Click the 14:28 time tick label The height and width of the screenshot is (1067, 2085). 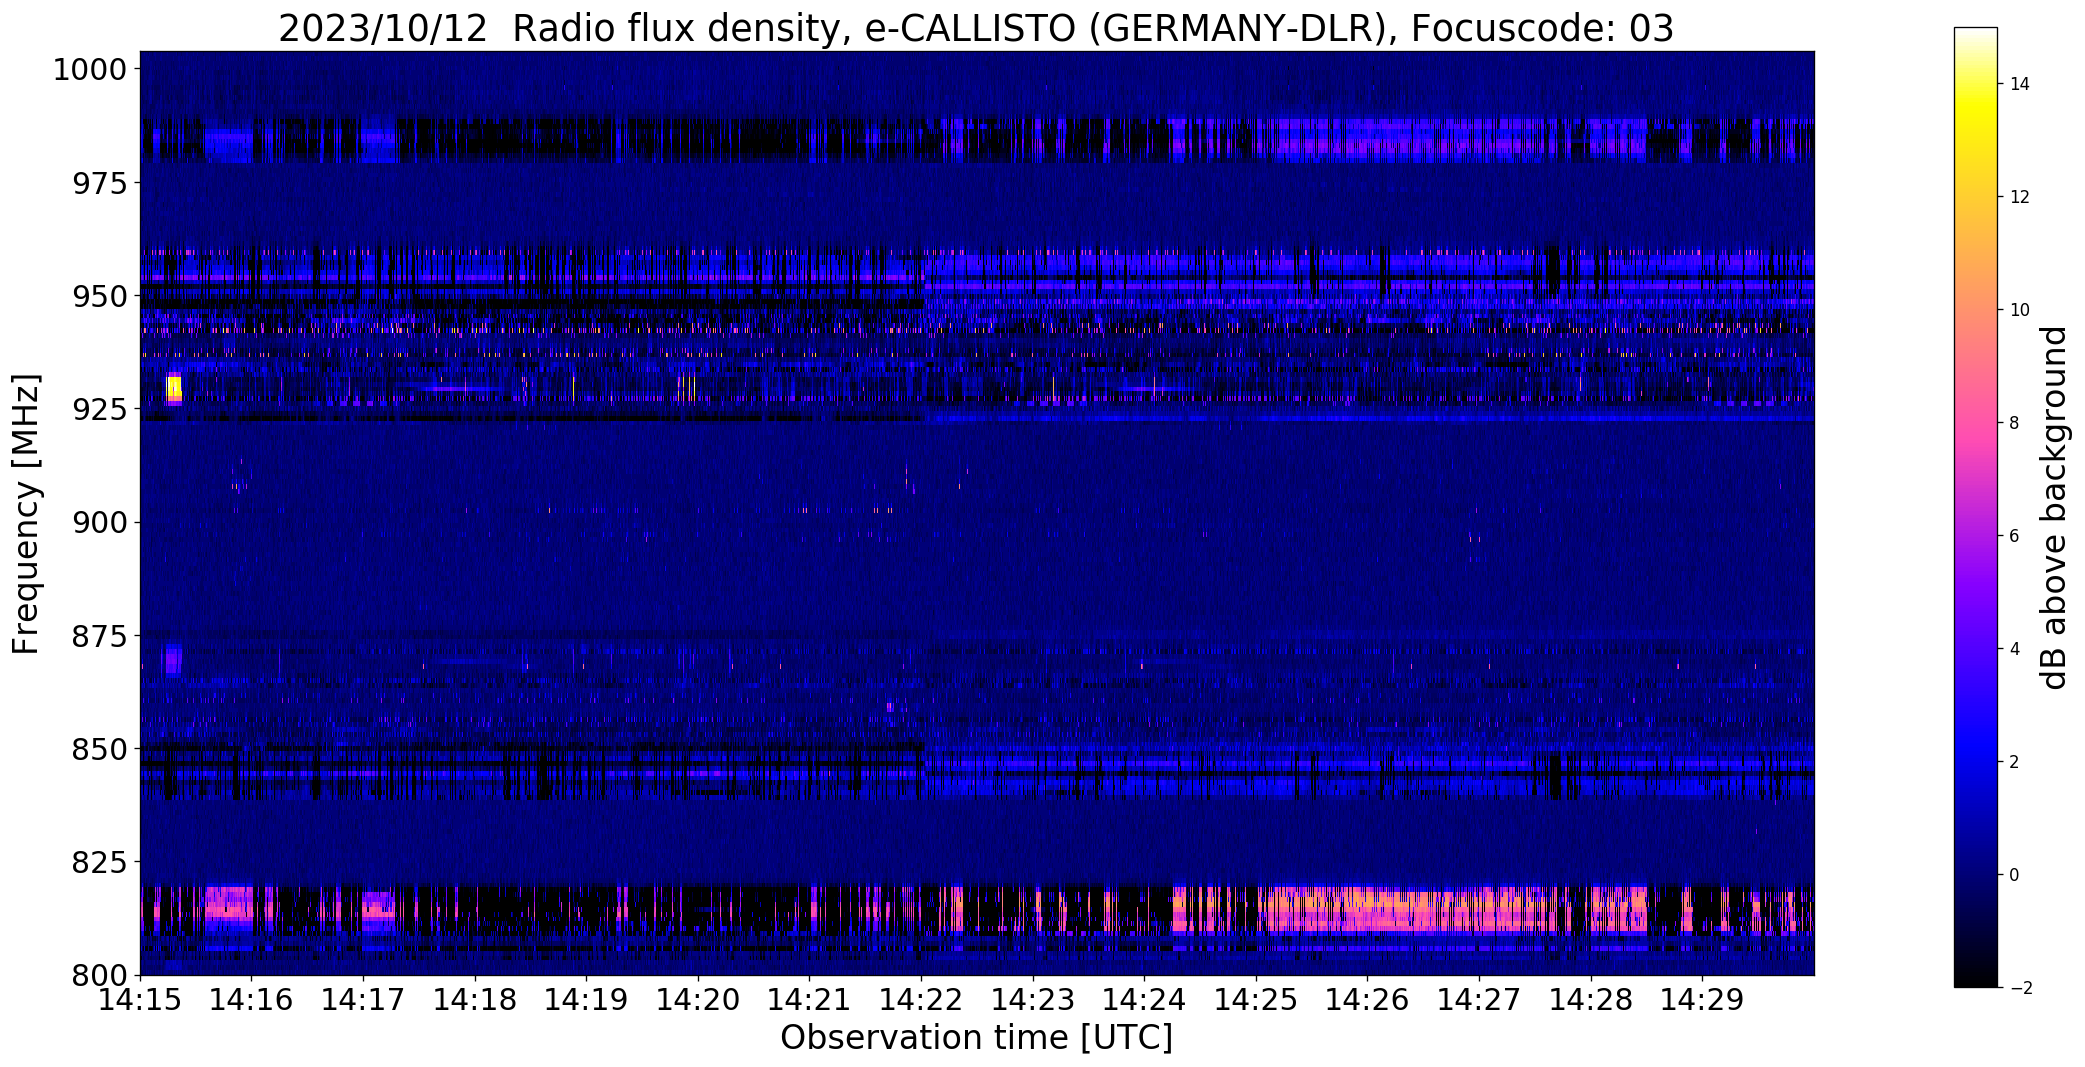click(1592, 1000)
